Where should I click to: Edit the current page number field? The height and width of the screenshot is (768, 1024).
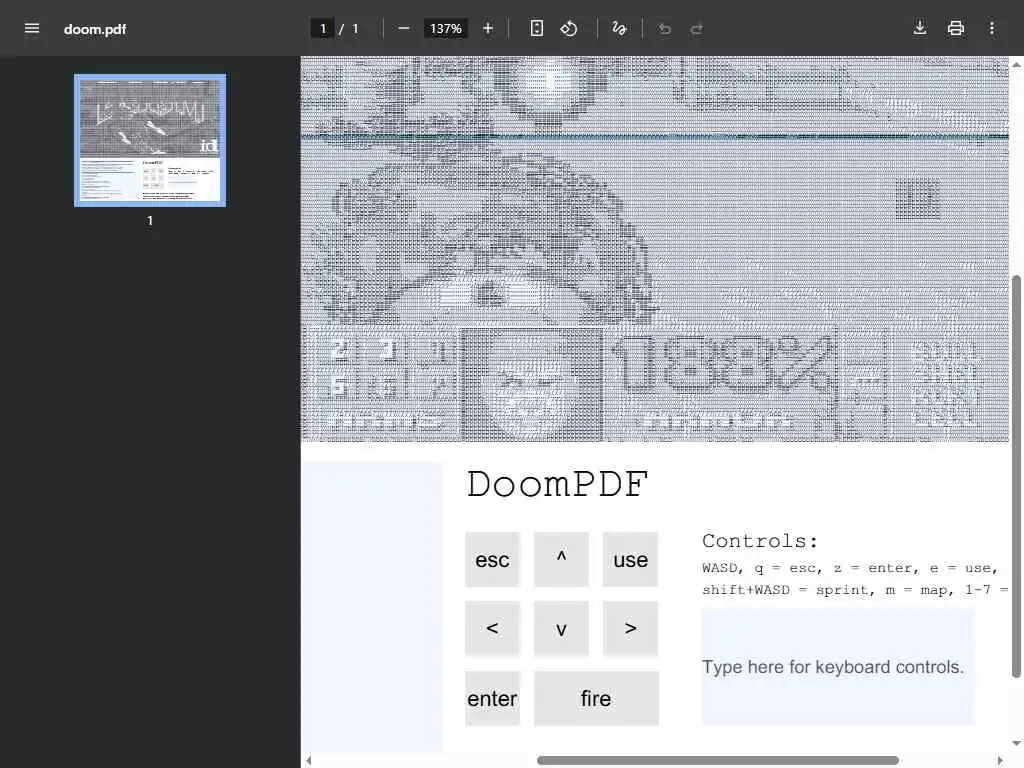tap(323, 29)
